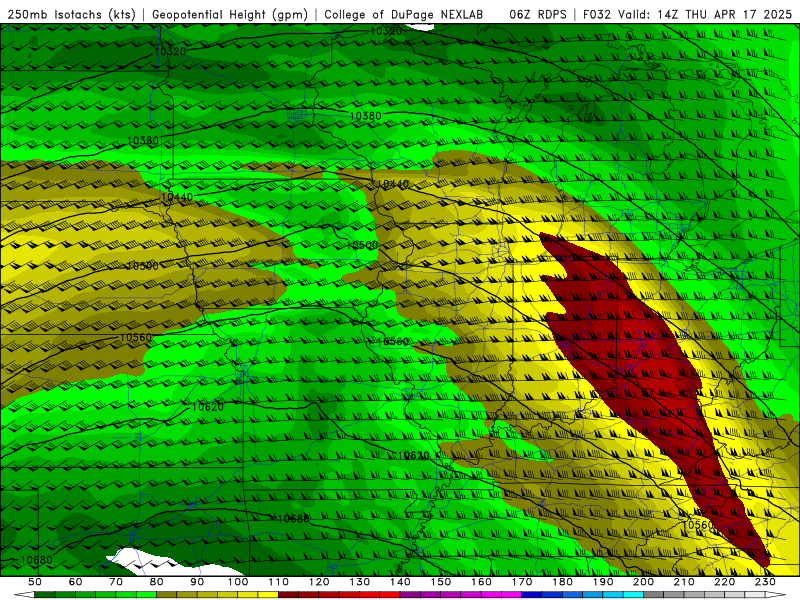Click the 'Valid: 14Z THU APR 17 2025' text
The height and width of the screenshot is (600, 800).
tap(705, 14)
